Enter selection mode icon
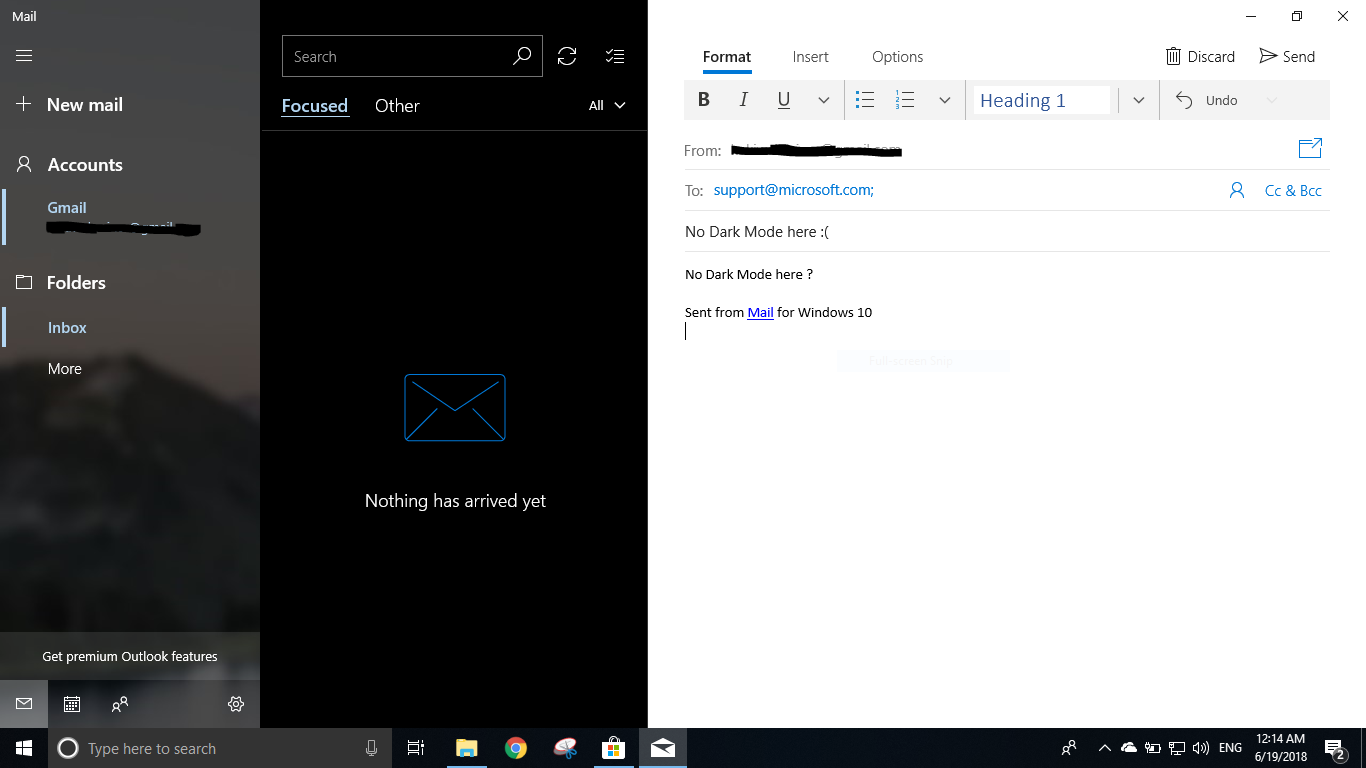Screen dimensions: 1366x768 pyautogui.click(x=615, y=57)
